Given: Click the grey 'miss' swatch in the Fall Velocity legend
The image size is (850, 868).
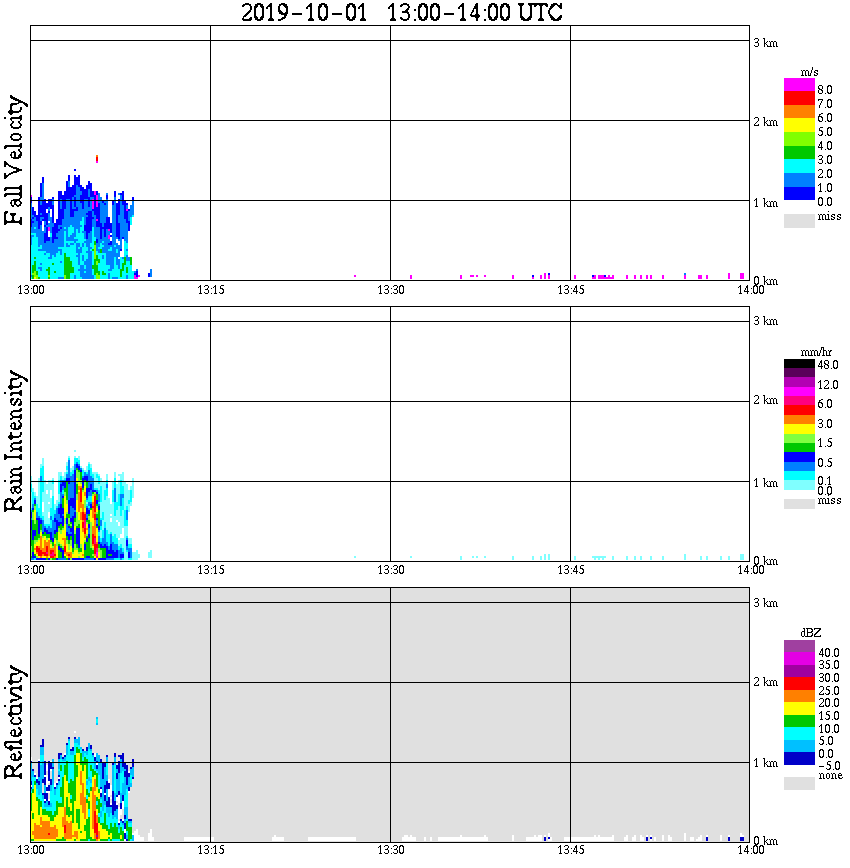Looking at the screenshot, I should click(x=799, y=221).
